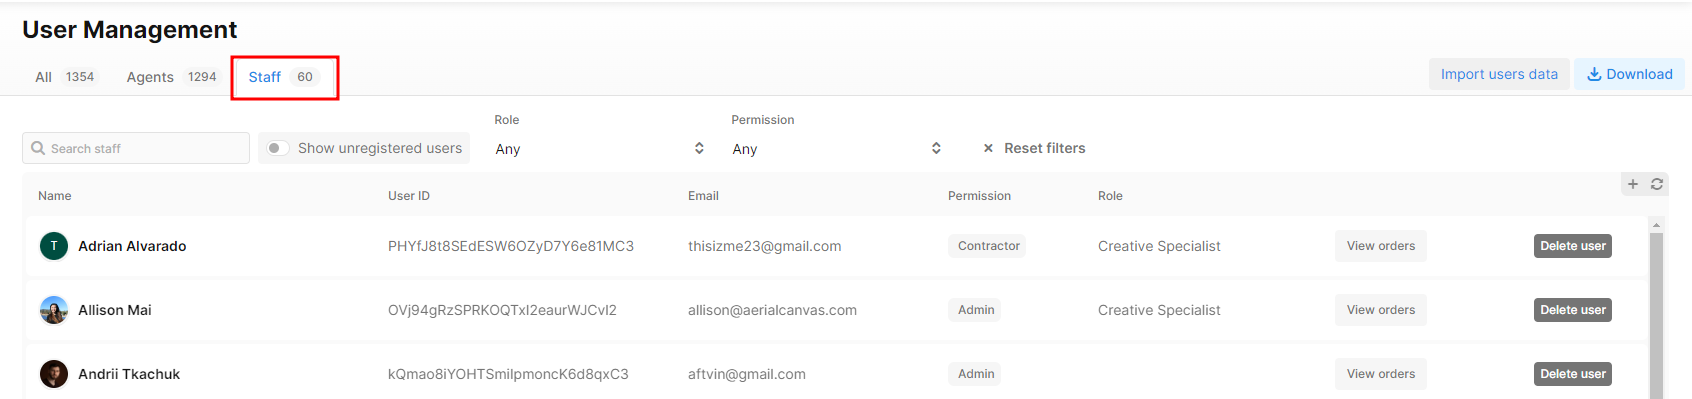
Task: Toggle Show unregistered users switch
Action: [x=278, y=148]
